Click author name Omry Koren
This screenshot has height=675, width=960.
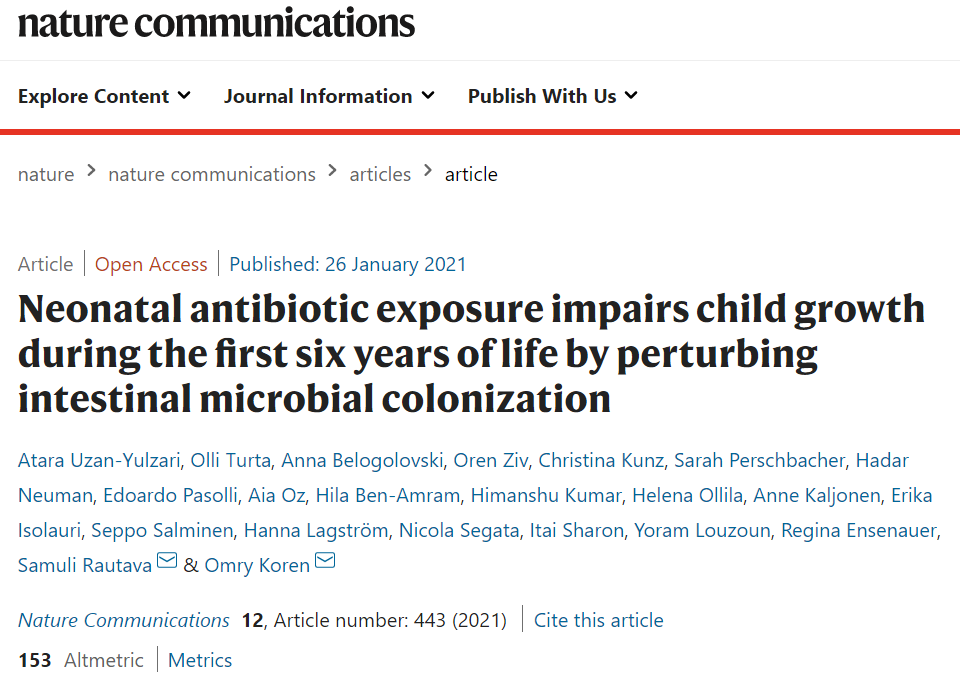257,565
